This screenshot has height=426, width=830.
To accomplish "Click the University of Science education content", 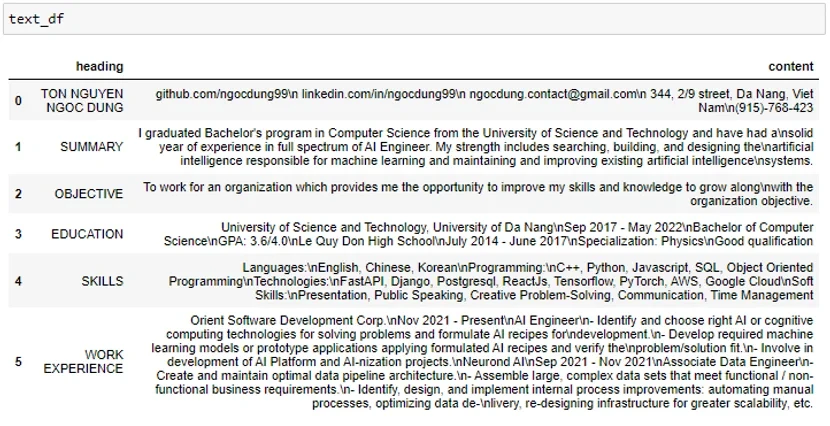I will click(x=488, y=234).
